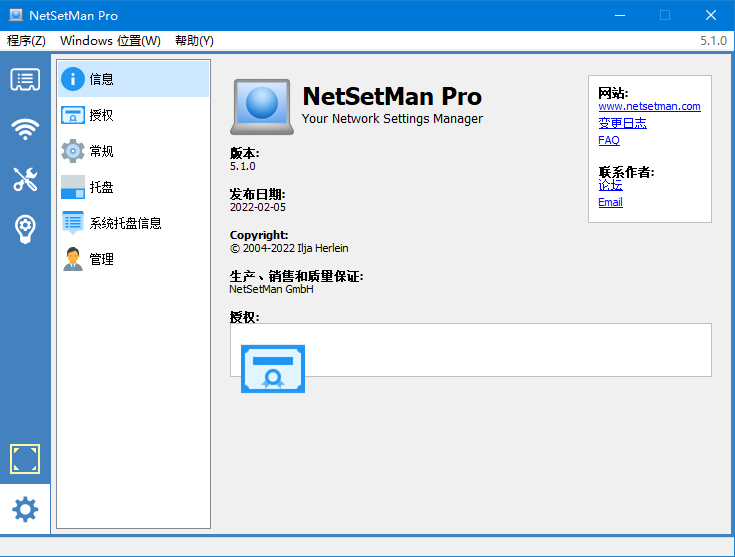Select the 常规 settings page

134,151
